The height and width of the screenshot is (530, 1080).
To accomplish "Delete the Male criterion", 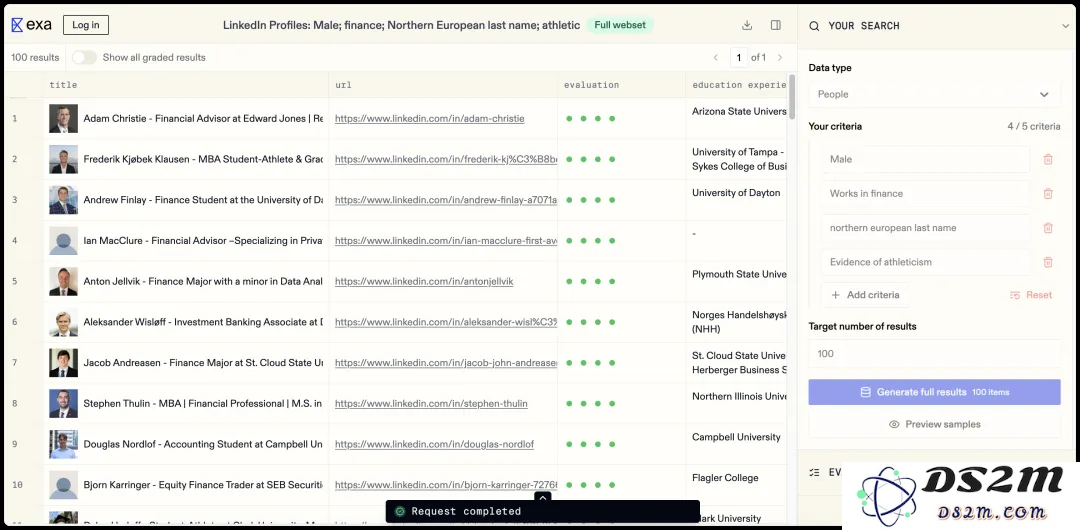I will (x=1048, y=159).
